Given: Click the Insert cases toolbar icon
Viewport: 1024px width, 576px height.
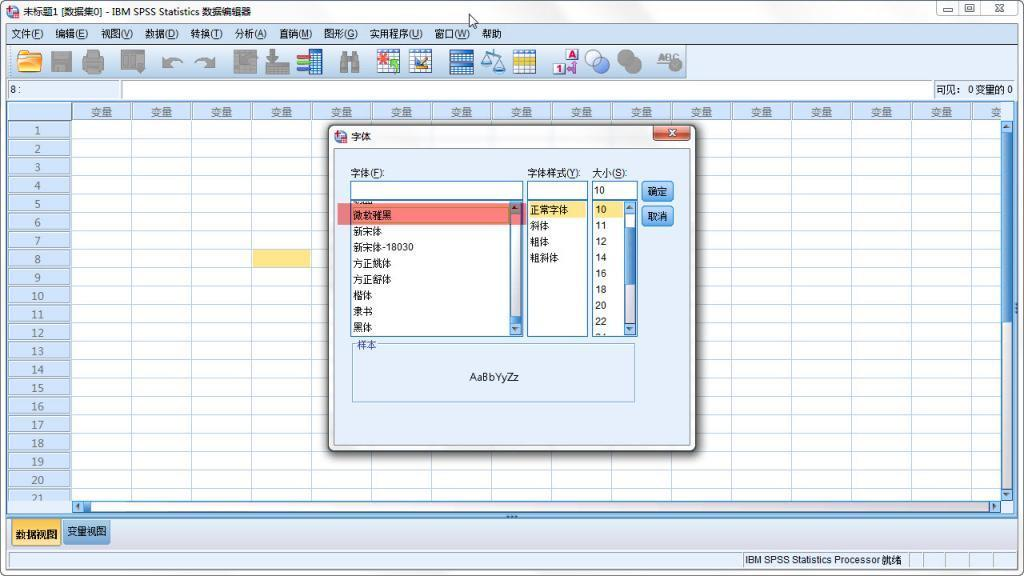Looking at the screenshot, I should pos(388,62).
